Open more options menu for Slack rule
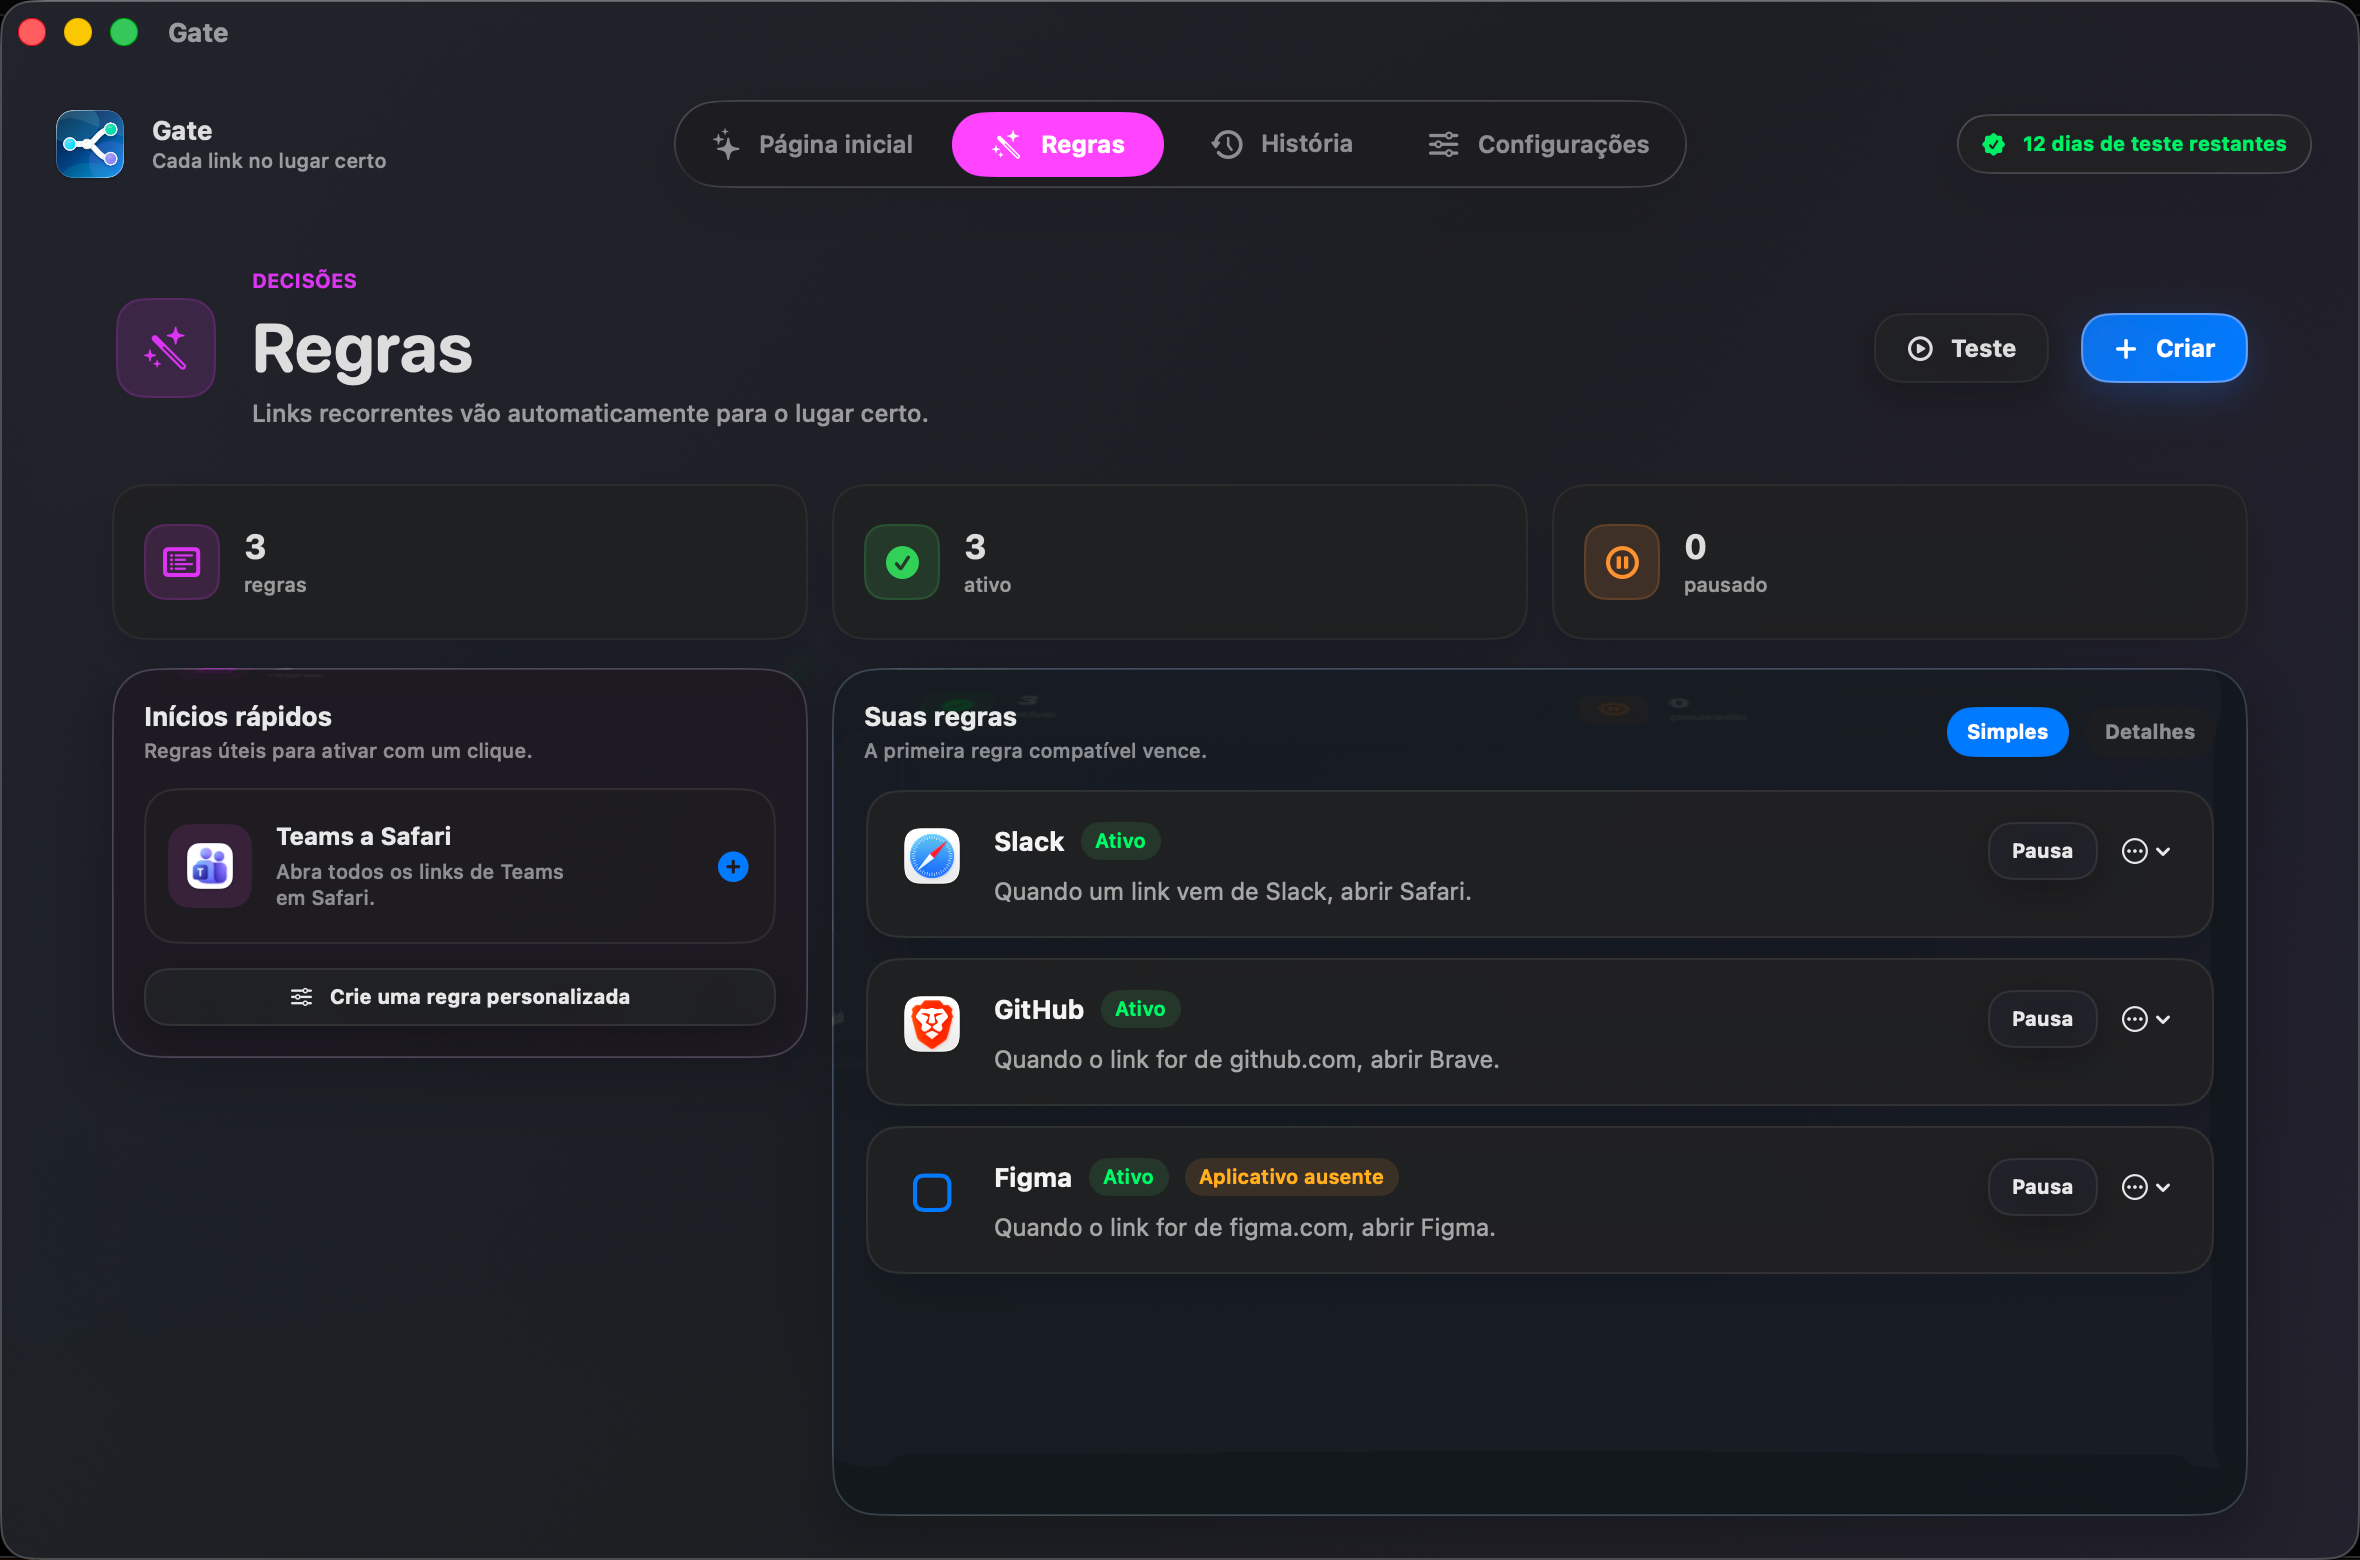 [2146, 851]
